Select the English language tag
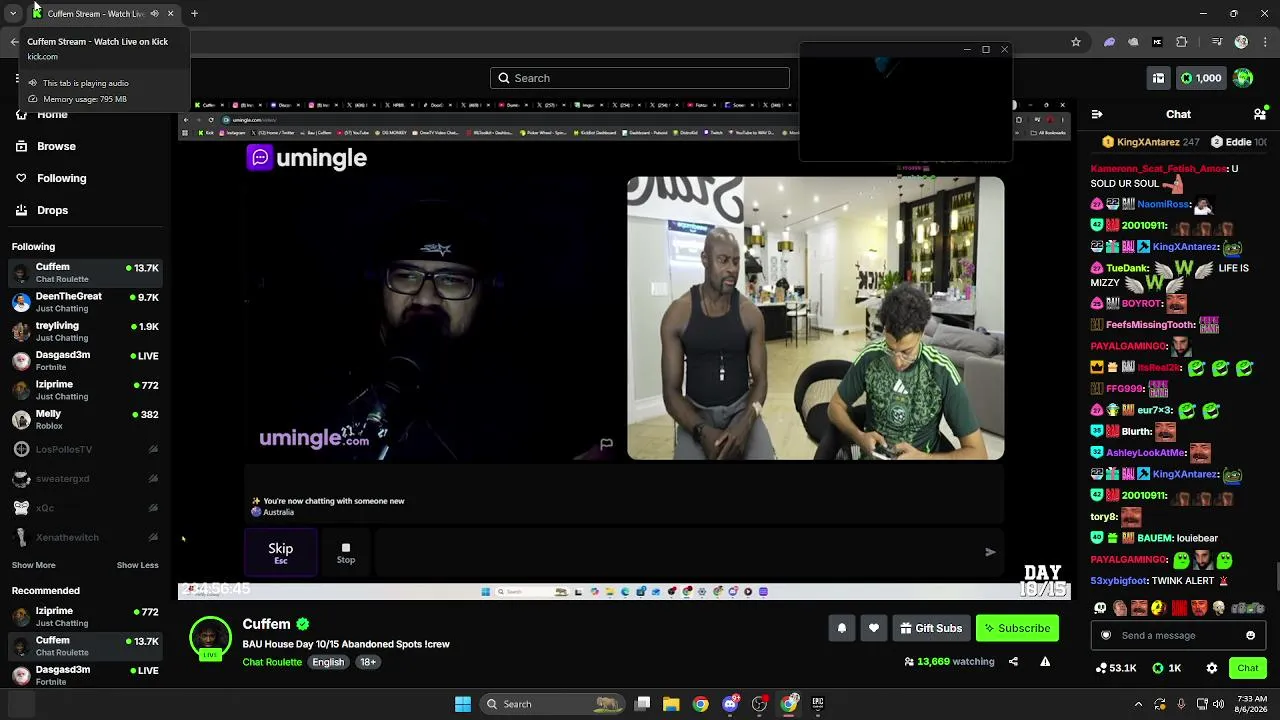Viewport: 1280px width, 720px height. point(328,662)
